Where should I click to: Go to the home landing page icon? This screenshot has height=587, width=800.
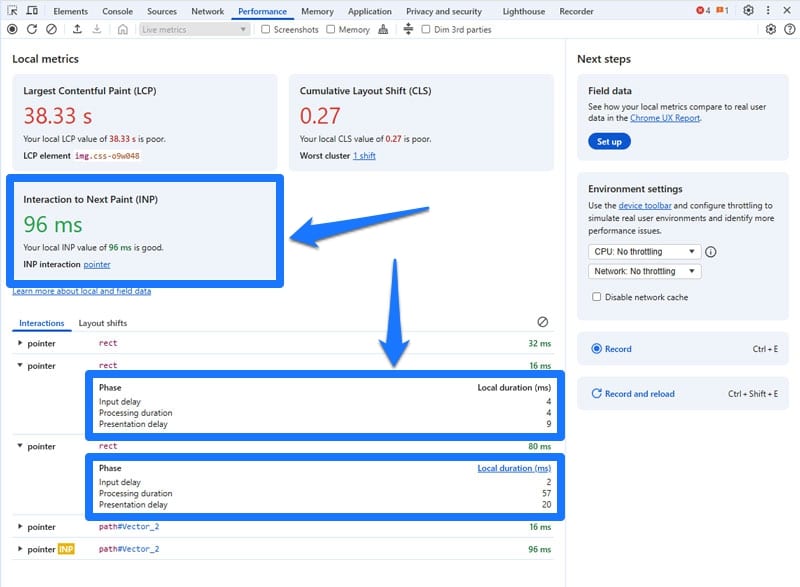122,30
